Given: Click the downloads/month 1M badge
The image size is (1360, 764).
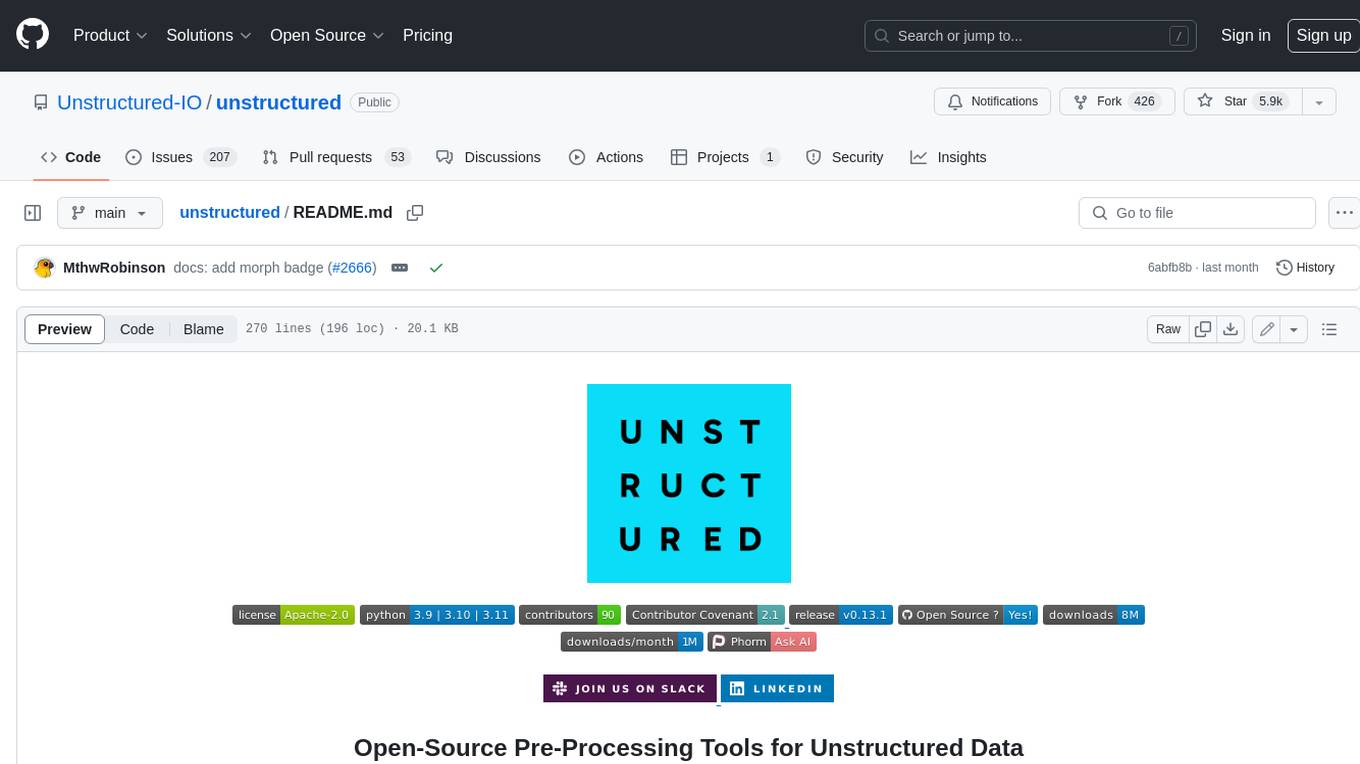Looking at the screenshot, I should click(x=632, y=642).
